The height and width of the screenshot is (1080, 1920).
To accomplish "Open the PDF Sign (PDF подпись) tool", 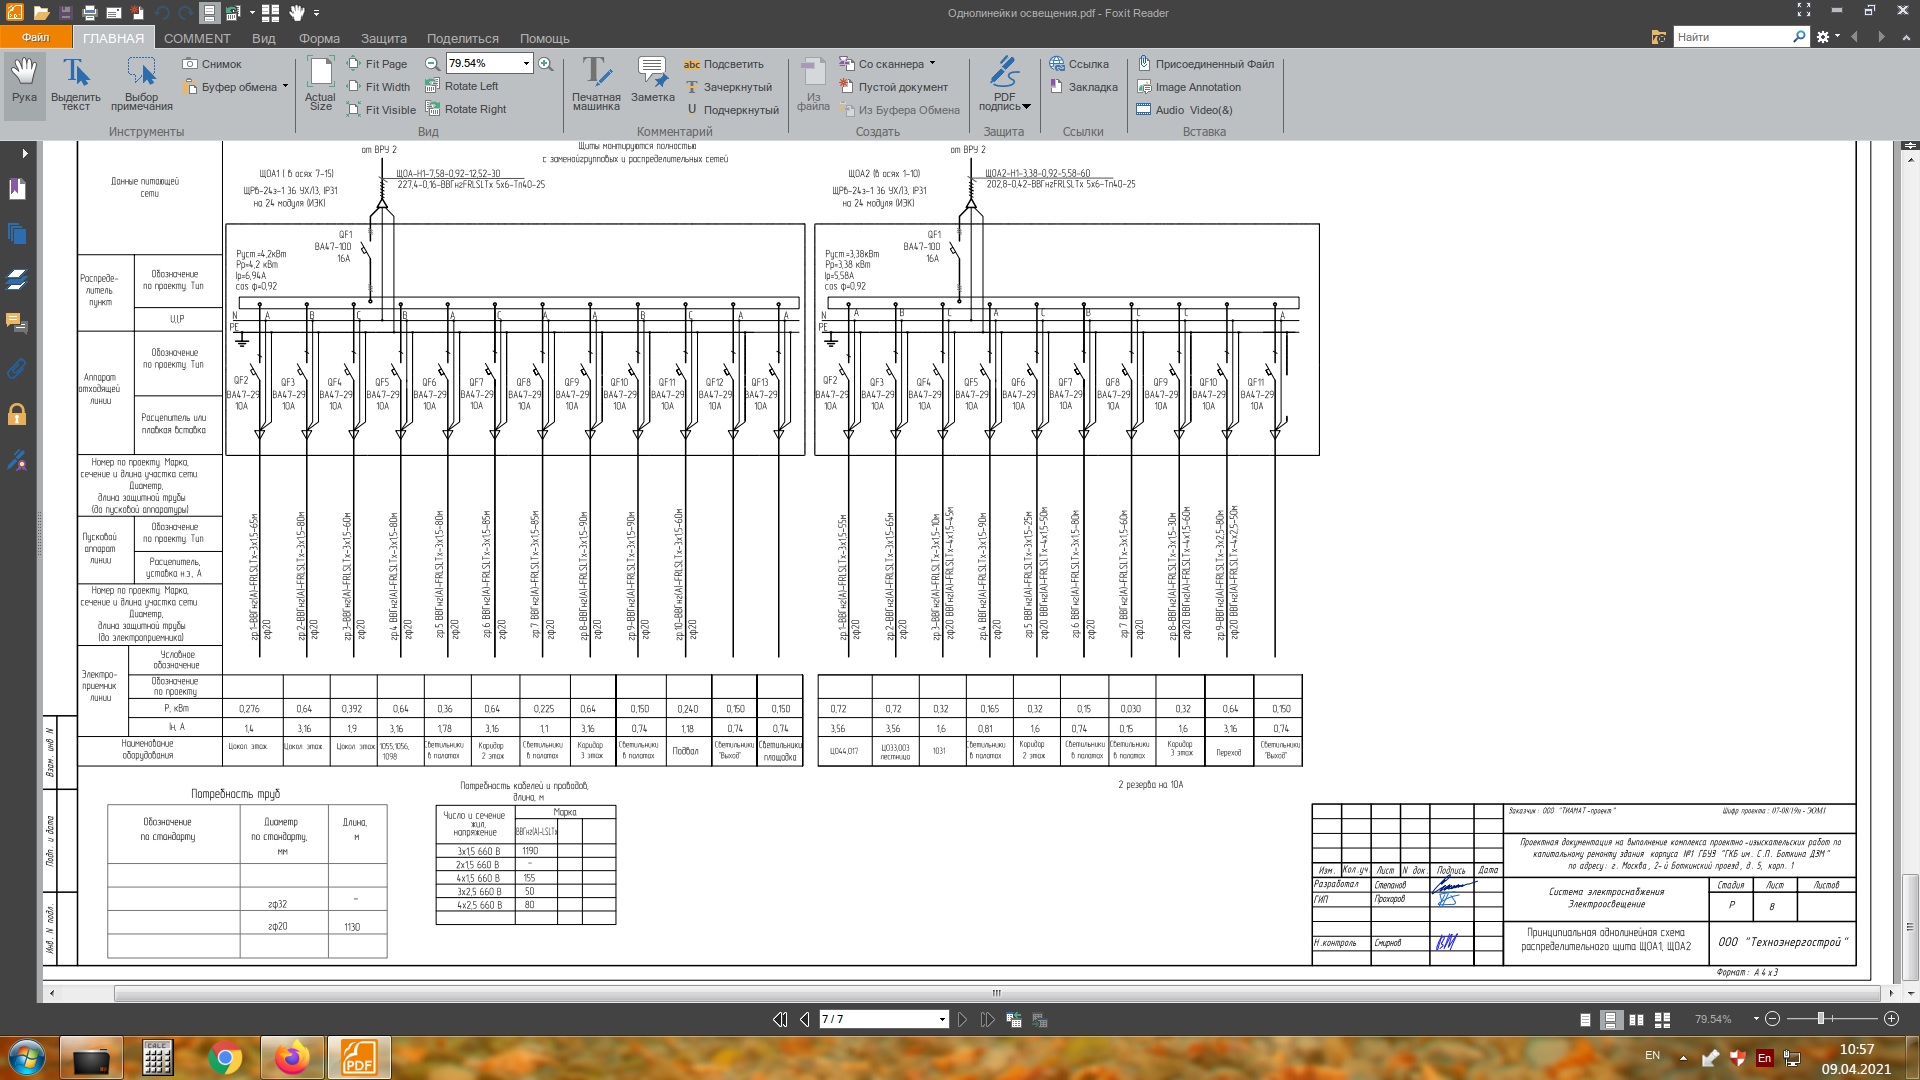I will pyautogui.click(x=1004, y=84).
